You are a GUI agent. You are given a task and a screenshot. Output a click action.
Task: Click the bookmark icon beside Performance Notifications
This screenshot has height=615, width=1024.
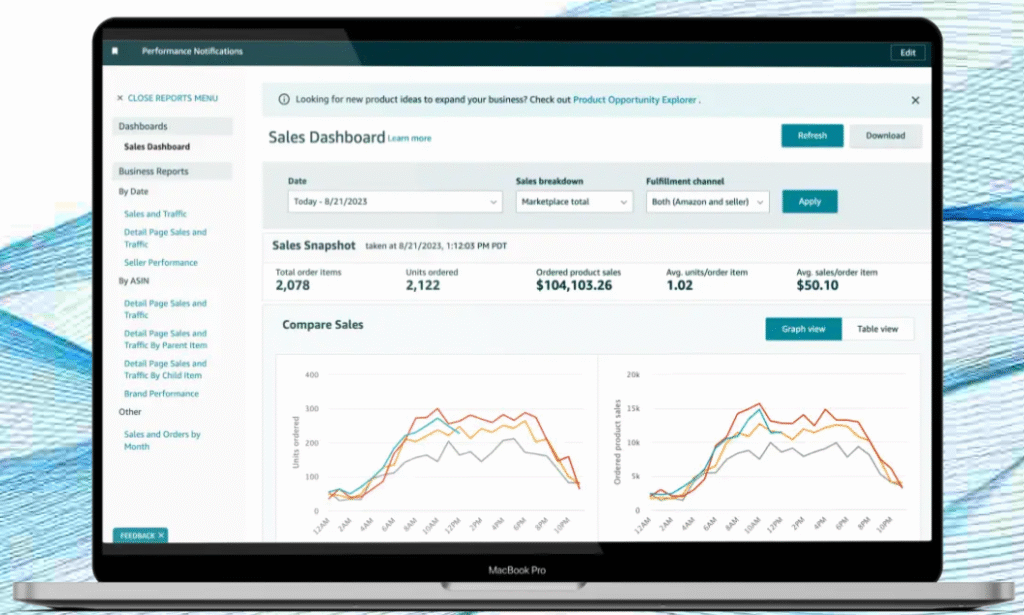[x=115, y=51]
